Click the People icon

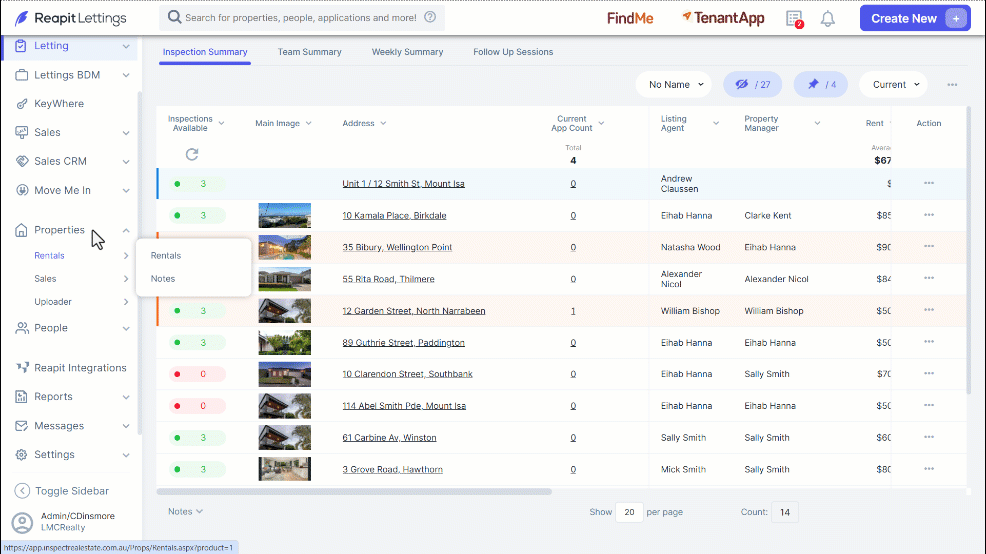tap(21, 328)
